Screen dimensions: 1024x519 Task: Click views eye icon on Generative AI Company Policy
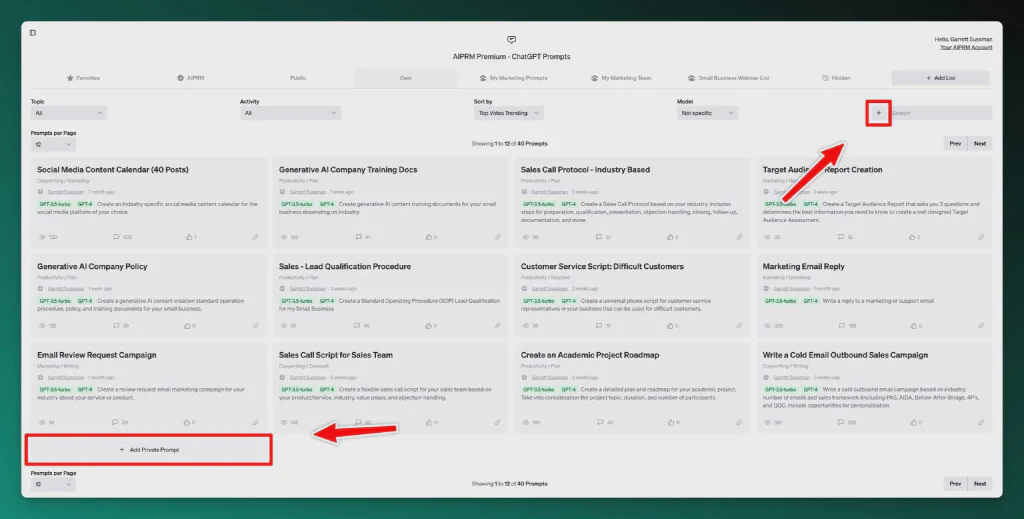pos(42,325)
